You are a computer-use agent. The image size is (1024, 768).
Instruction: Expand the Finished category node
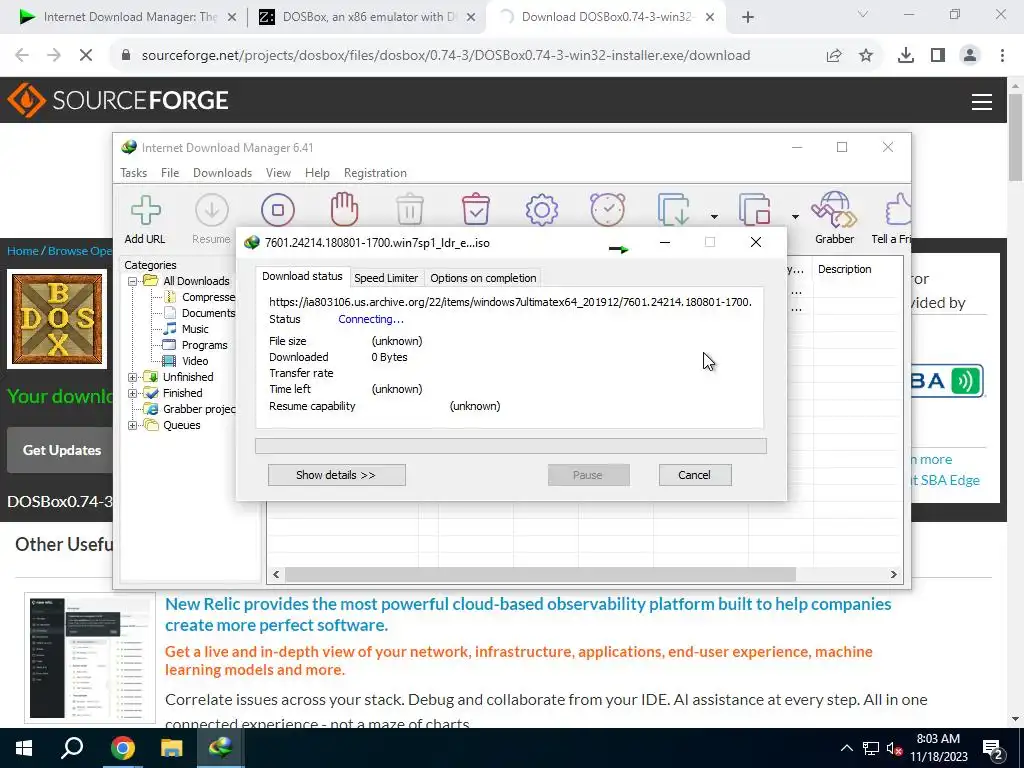click(x=133, y=393)
